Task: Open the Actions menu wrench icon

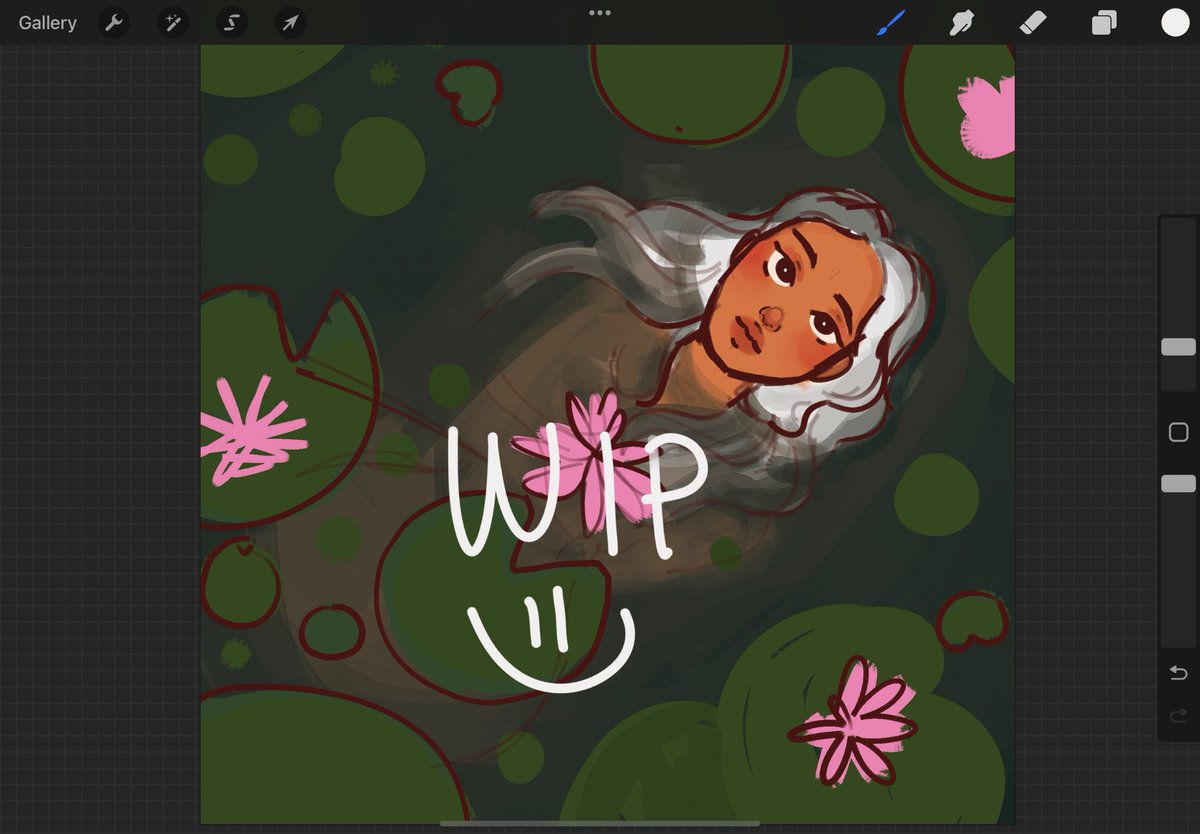Action: click(113, 22)
